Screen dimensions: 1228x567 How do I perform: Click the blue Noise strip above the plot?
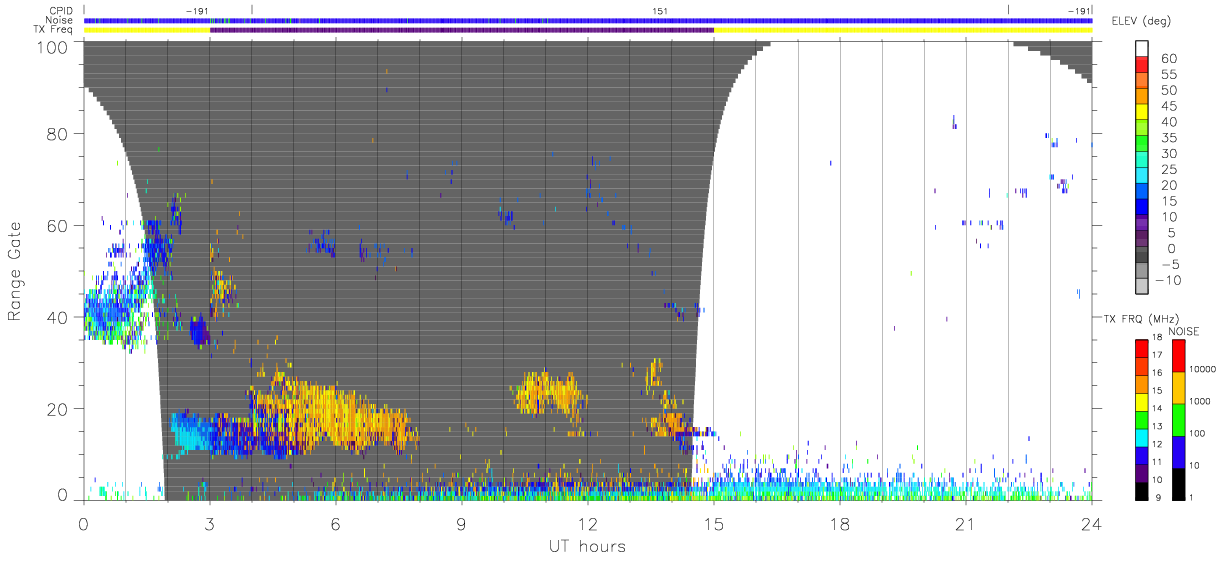[x=588, y=20]
